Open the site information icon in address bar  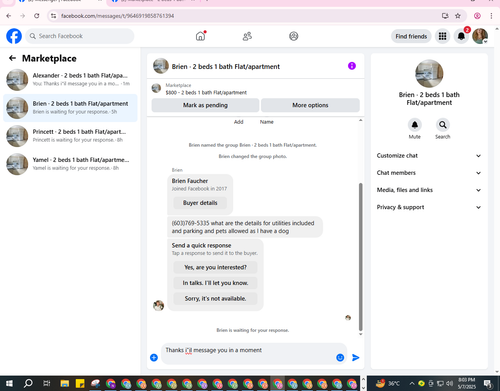click(53, 16)
